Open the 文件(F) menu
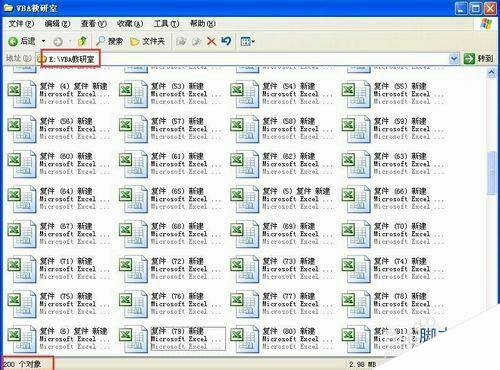 pyautogui.click(x=21, y=24)
